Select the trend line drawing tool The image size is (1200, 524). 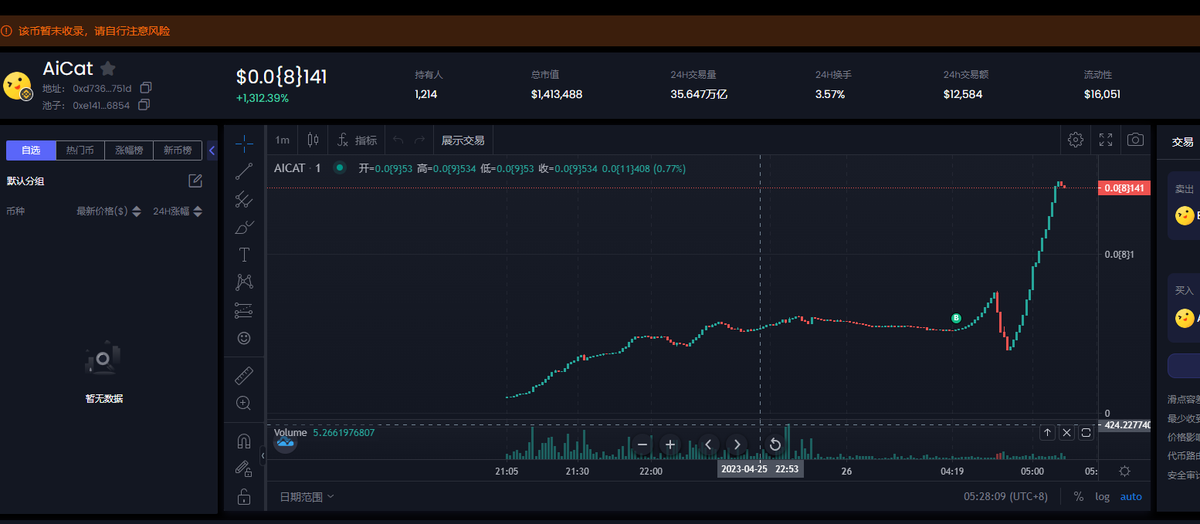[x=244, y=171]
